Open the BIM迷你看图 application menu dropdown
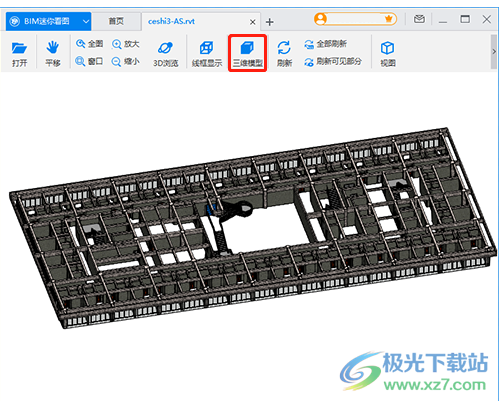 86,22
